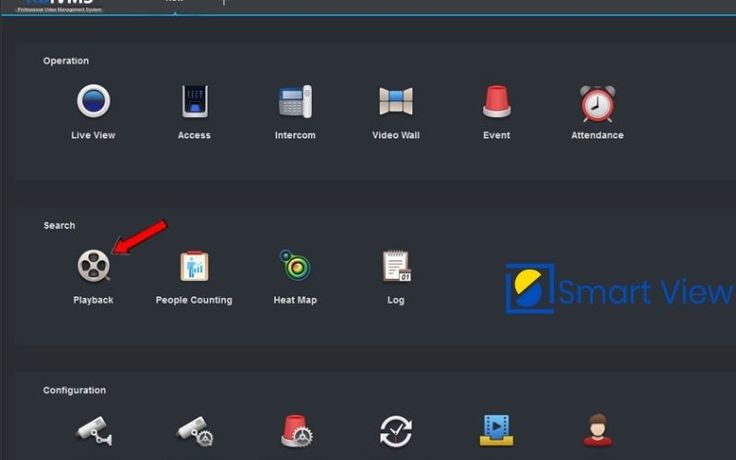This screenshot has width=736, height=460.
Task: Open the siren-with-gear event config icon
Action: (x=296, y=431)
